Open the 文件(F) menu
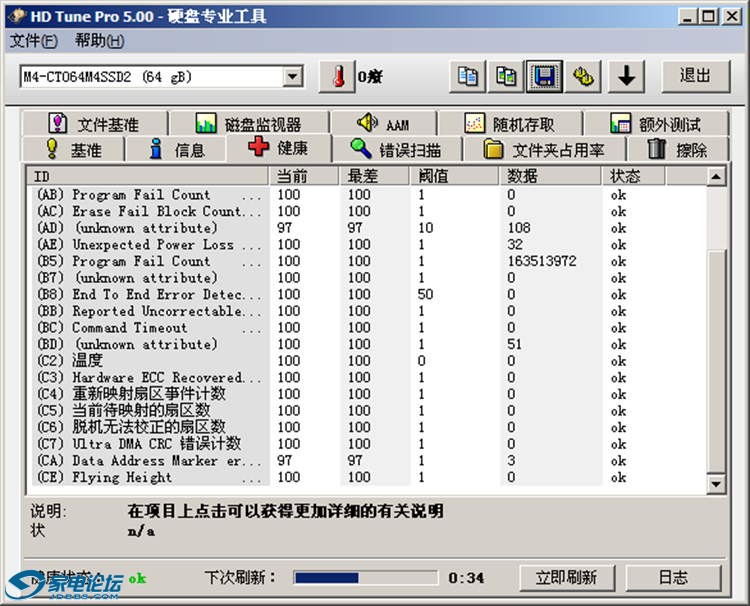Screen dimensions: 750x606 point(34,41)
